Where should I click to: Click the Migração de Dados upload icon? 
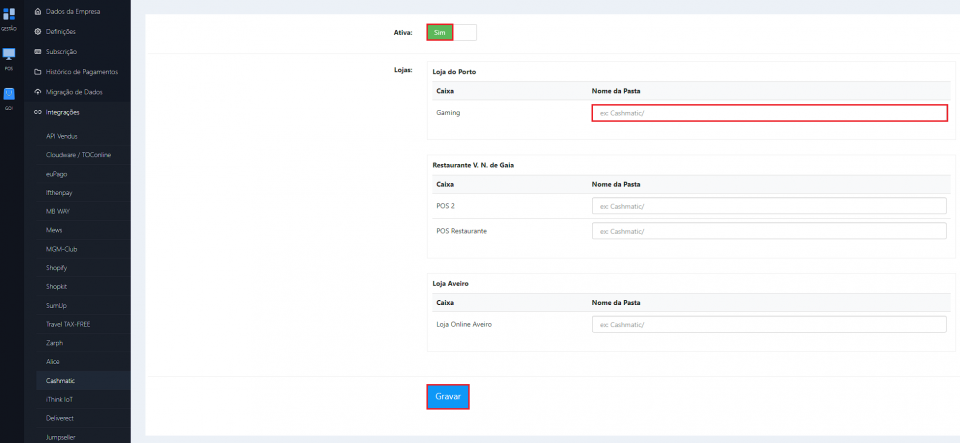pyautogui.click(x=38, y=92)
